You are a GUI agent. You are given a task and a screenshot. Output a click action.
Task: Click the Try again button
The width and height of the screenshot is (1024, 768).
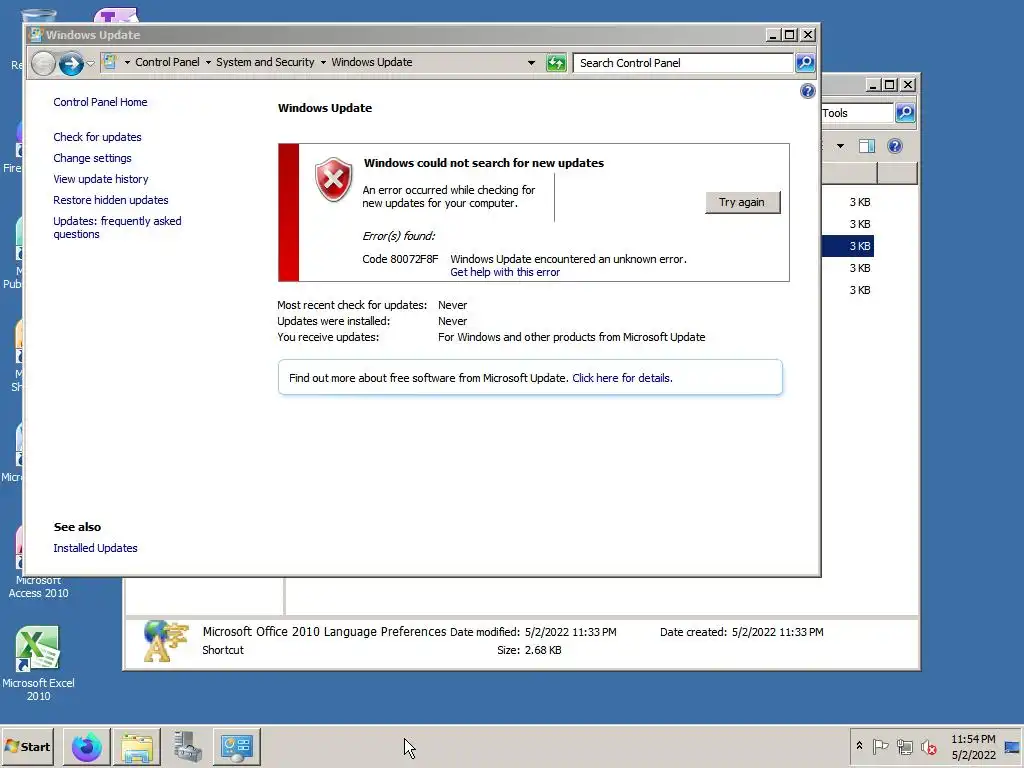click(742, 202)
